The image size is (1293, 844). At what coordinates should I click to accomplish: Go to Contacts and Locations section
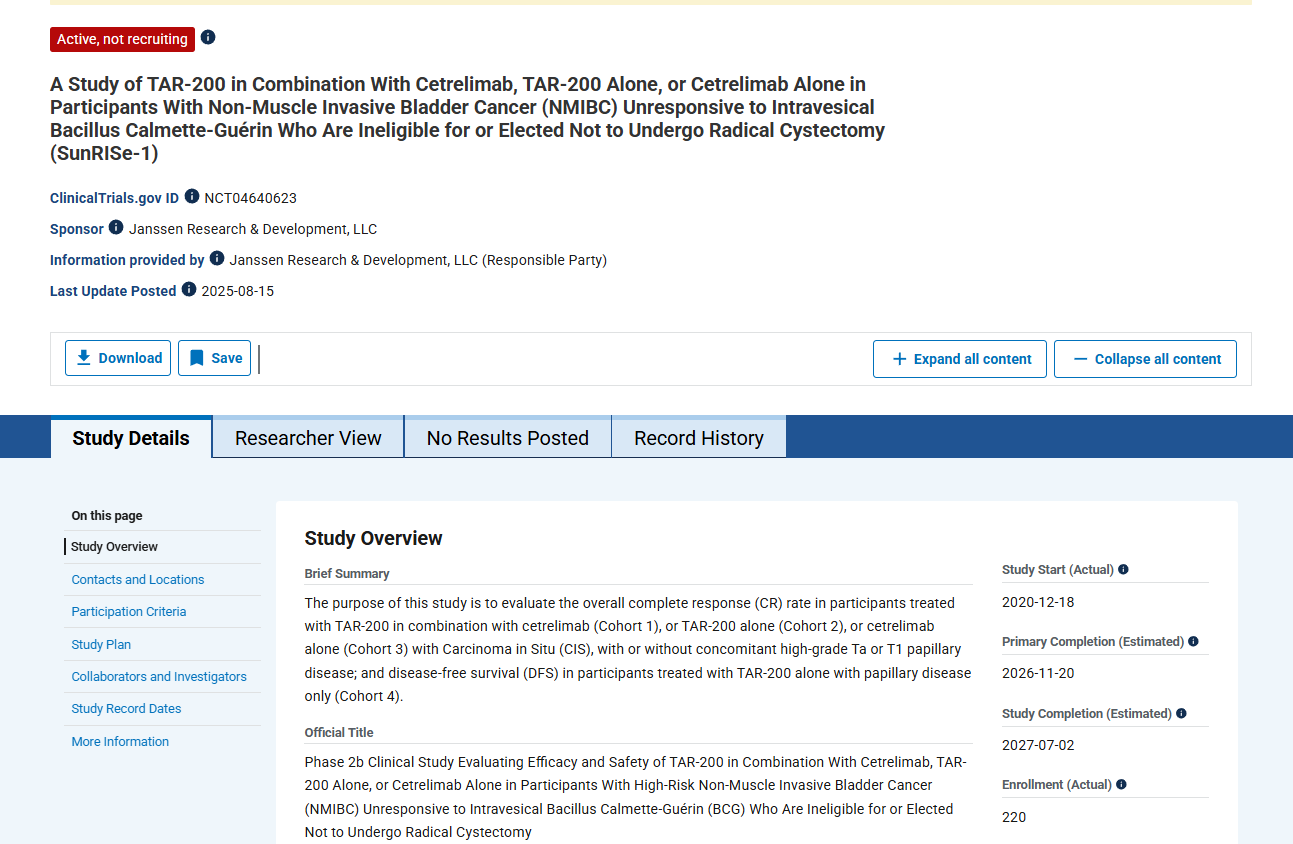138,579
